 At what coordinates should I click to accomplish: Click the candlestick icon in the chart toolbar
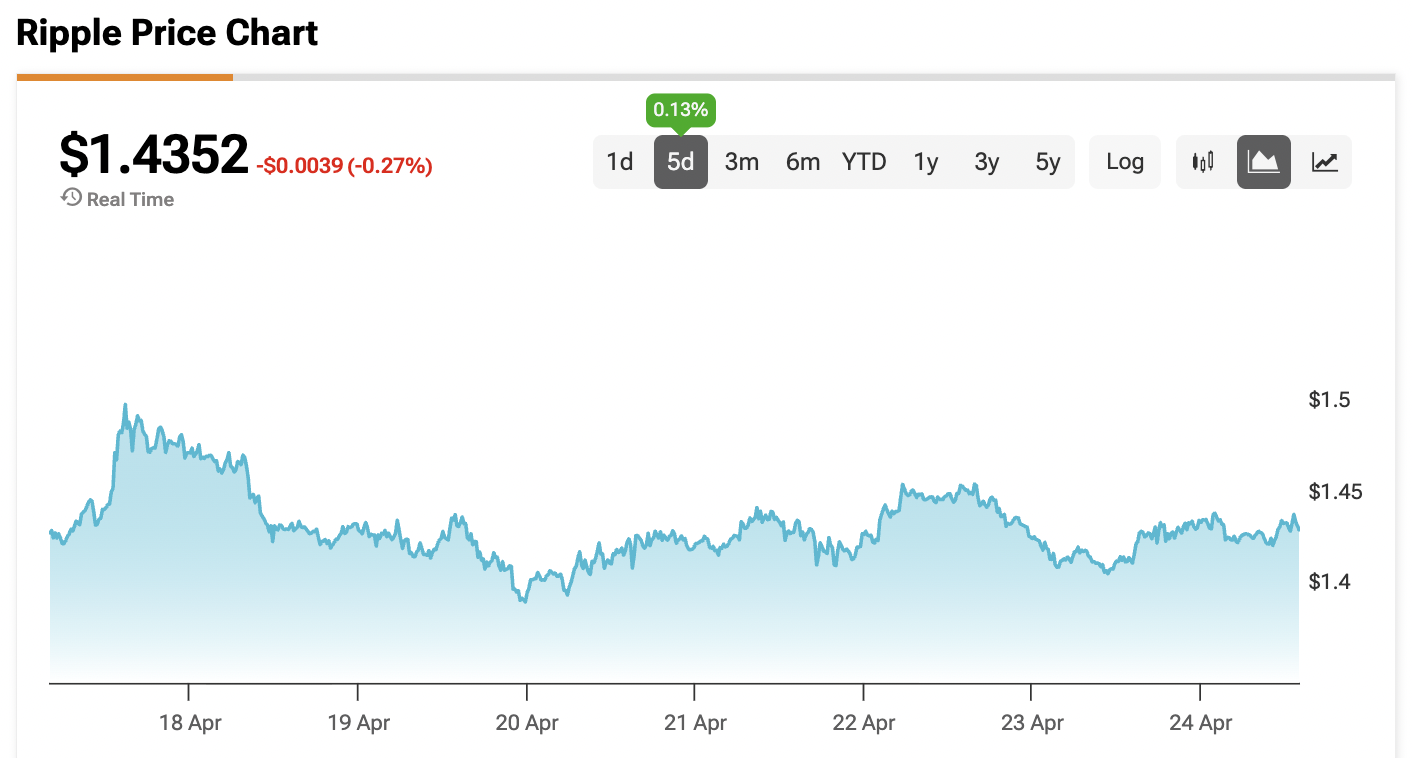(x=1203, y=161)
